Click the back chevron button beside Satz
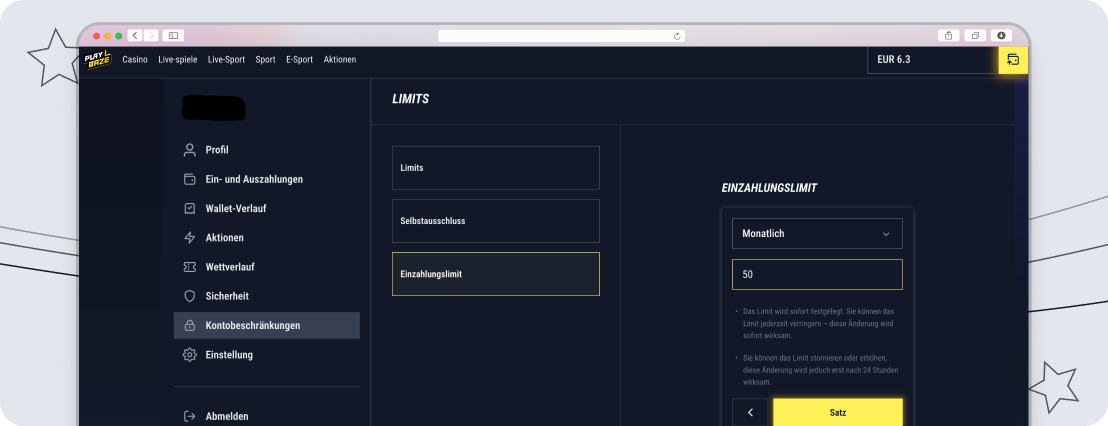The height and width of the screenshot is (426, 1108). [750, 413]
